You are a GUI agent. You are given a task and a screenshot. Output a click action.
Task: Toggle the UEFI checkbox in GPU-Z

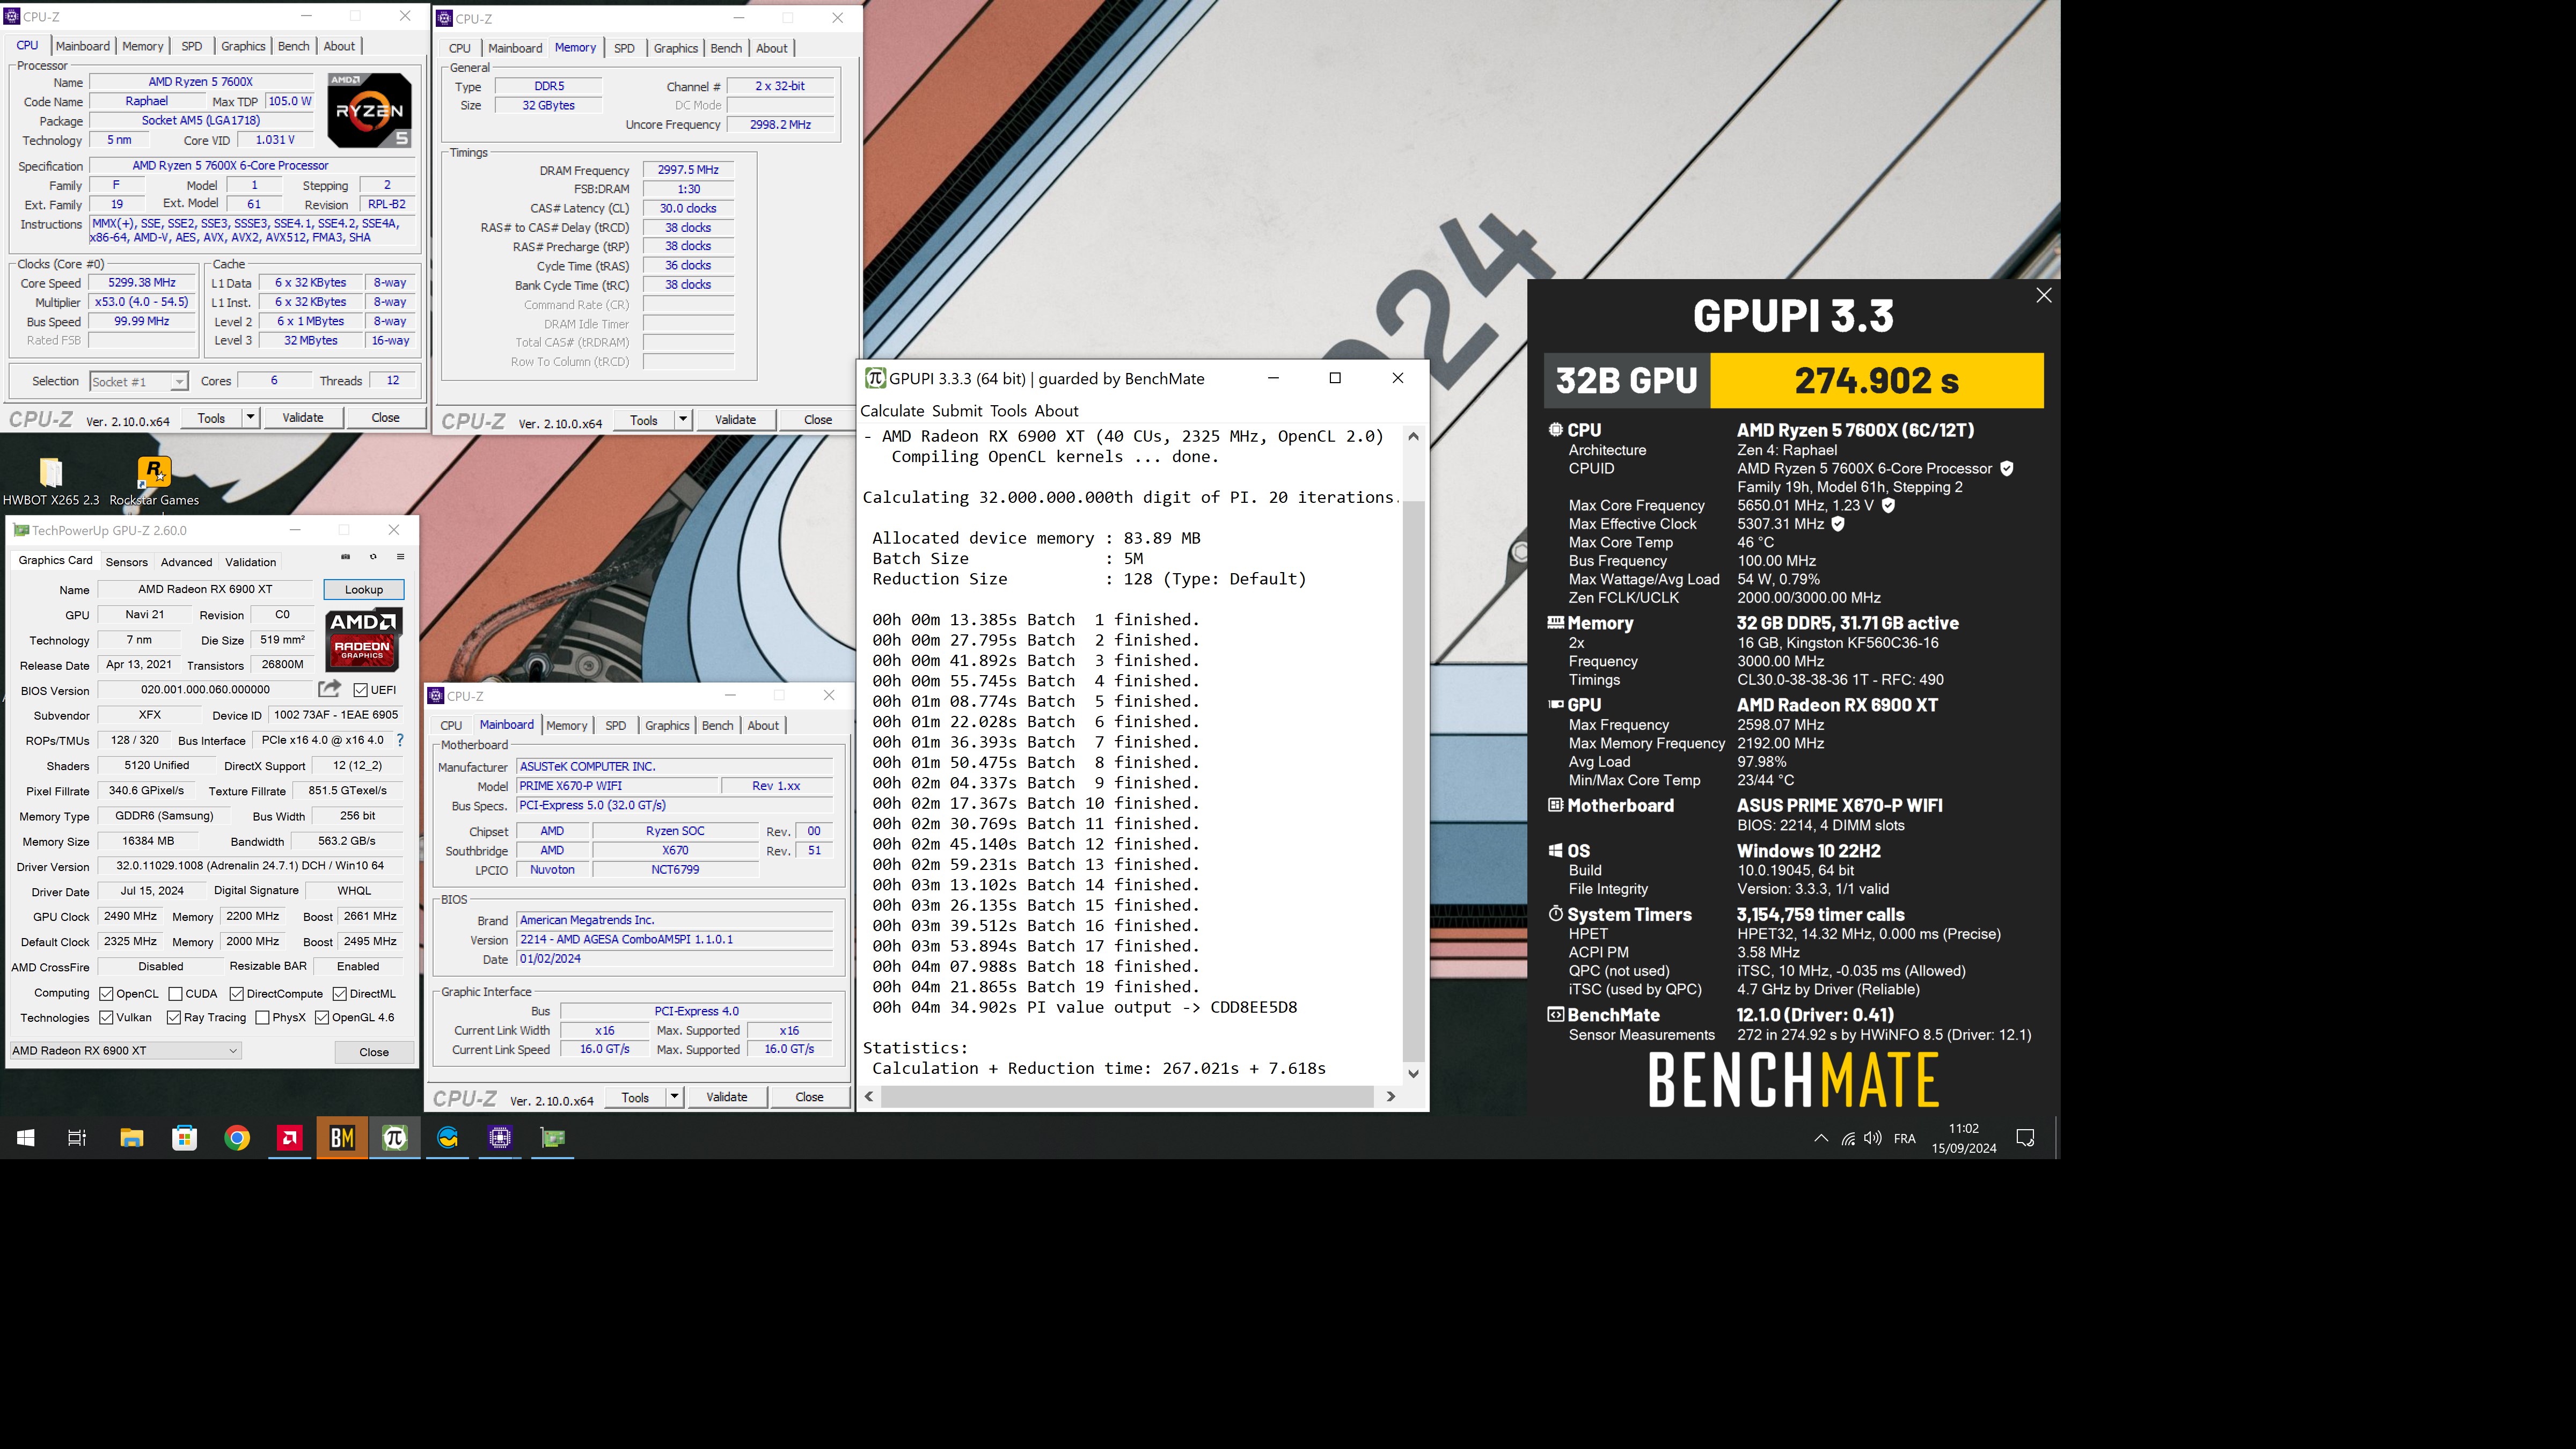pos(361,690)
